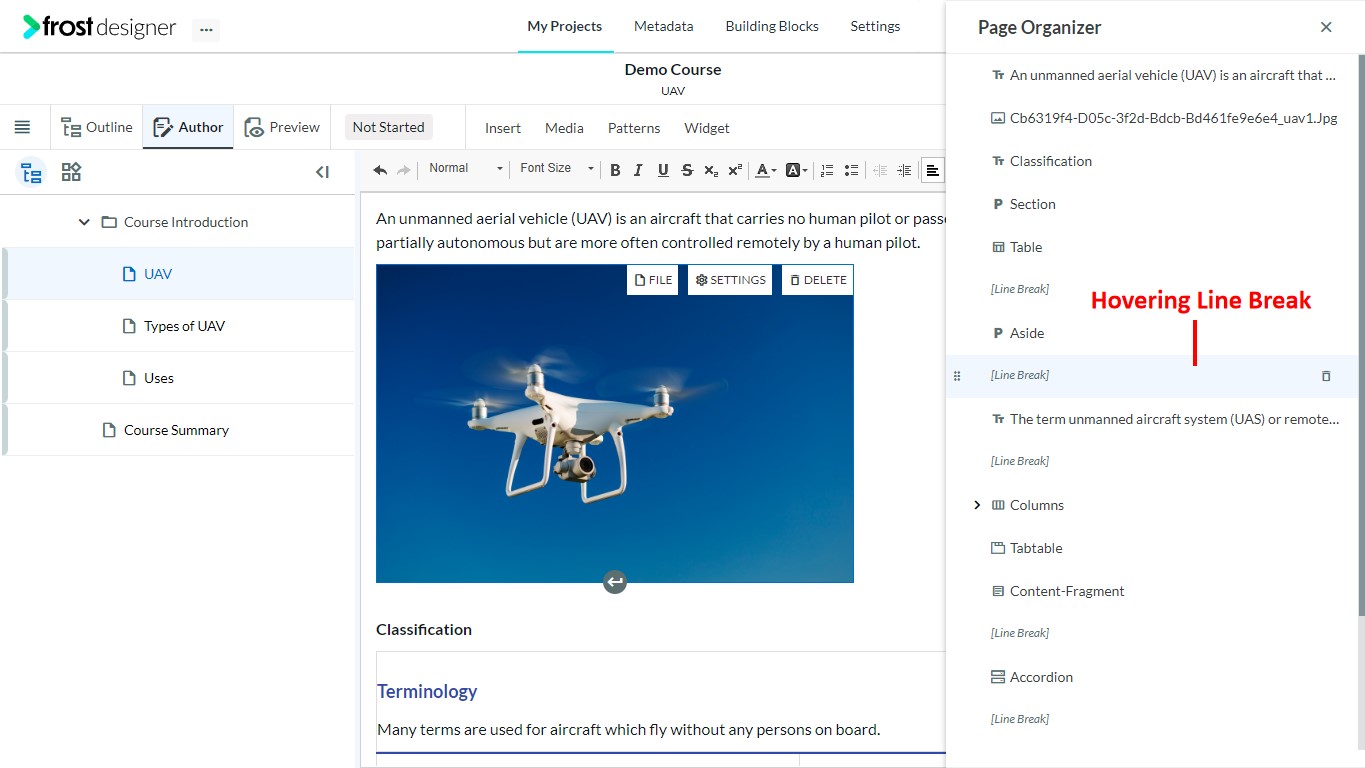Select the Uses page
This screenshot has height=768, width=1365.
(x=178, y=378)
